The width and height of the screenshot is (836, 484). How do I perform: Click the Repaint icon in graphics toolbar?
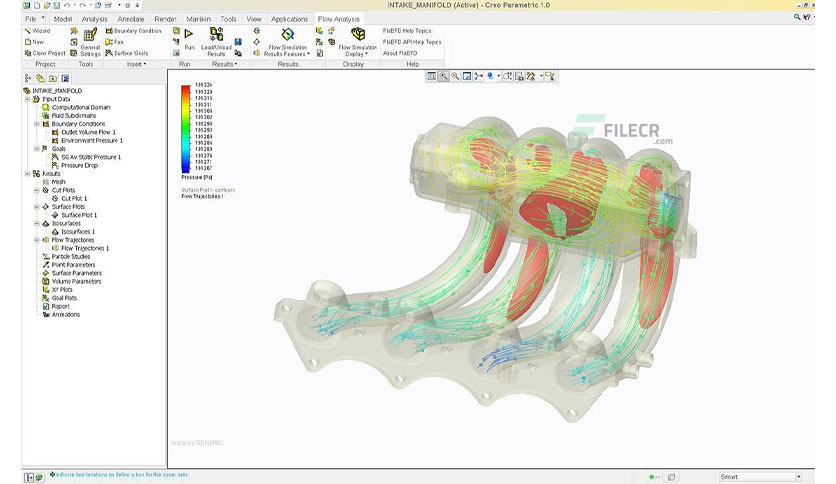[x=467, y=77]
